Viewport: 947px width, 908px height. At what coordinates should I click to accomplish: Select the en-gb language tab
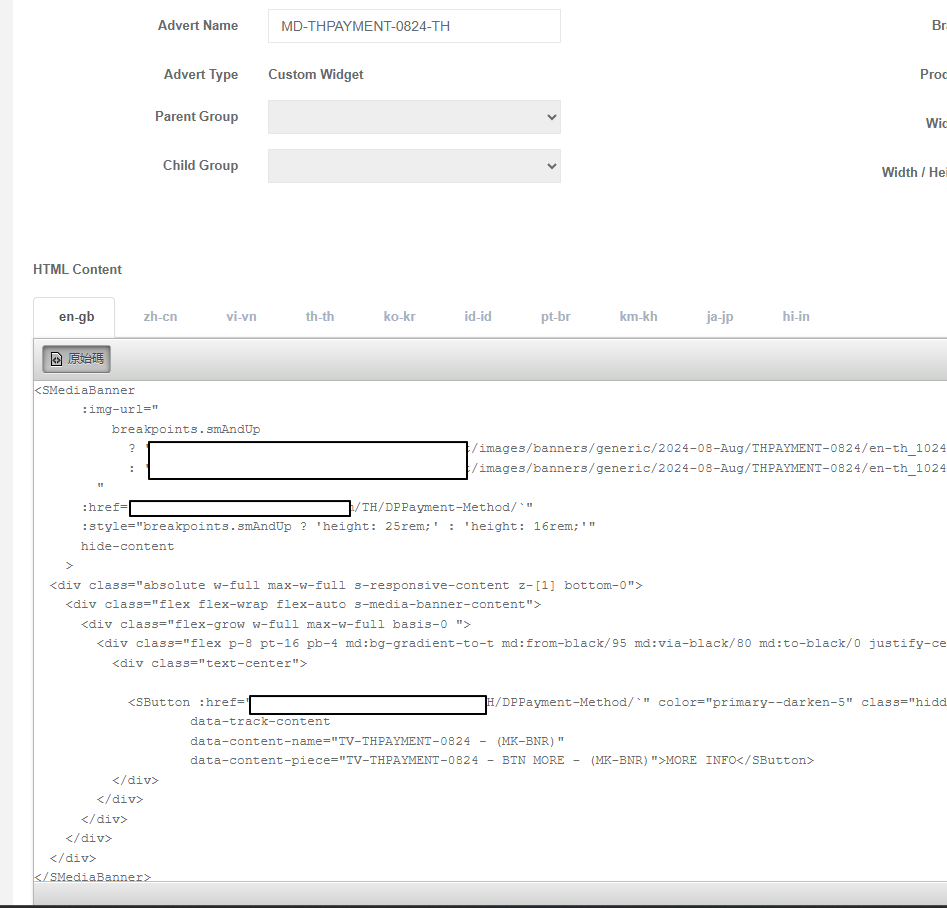click(76, 317)
